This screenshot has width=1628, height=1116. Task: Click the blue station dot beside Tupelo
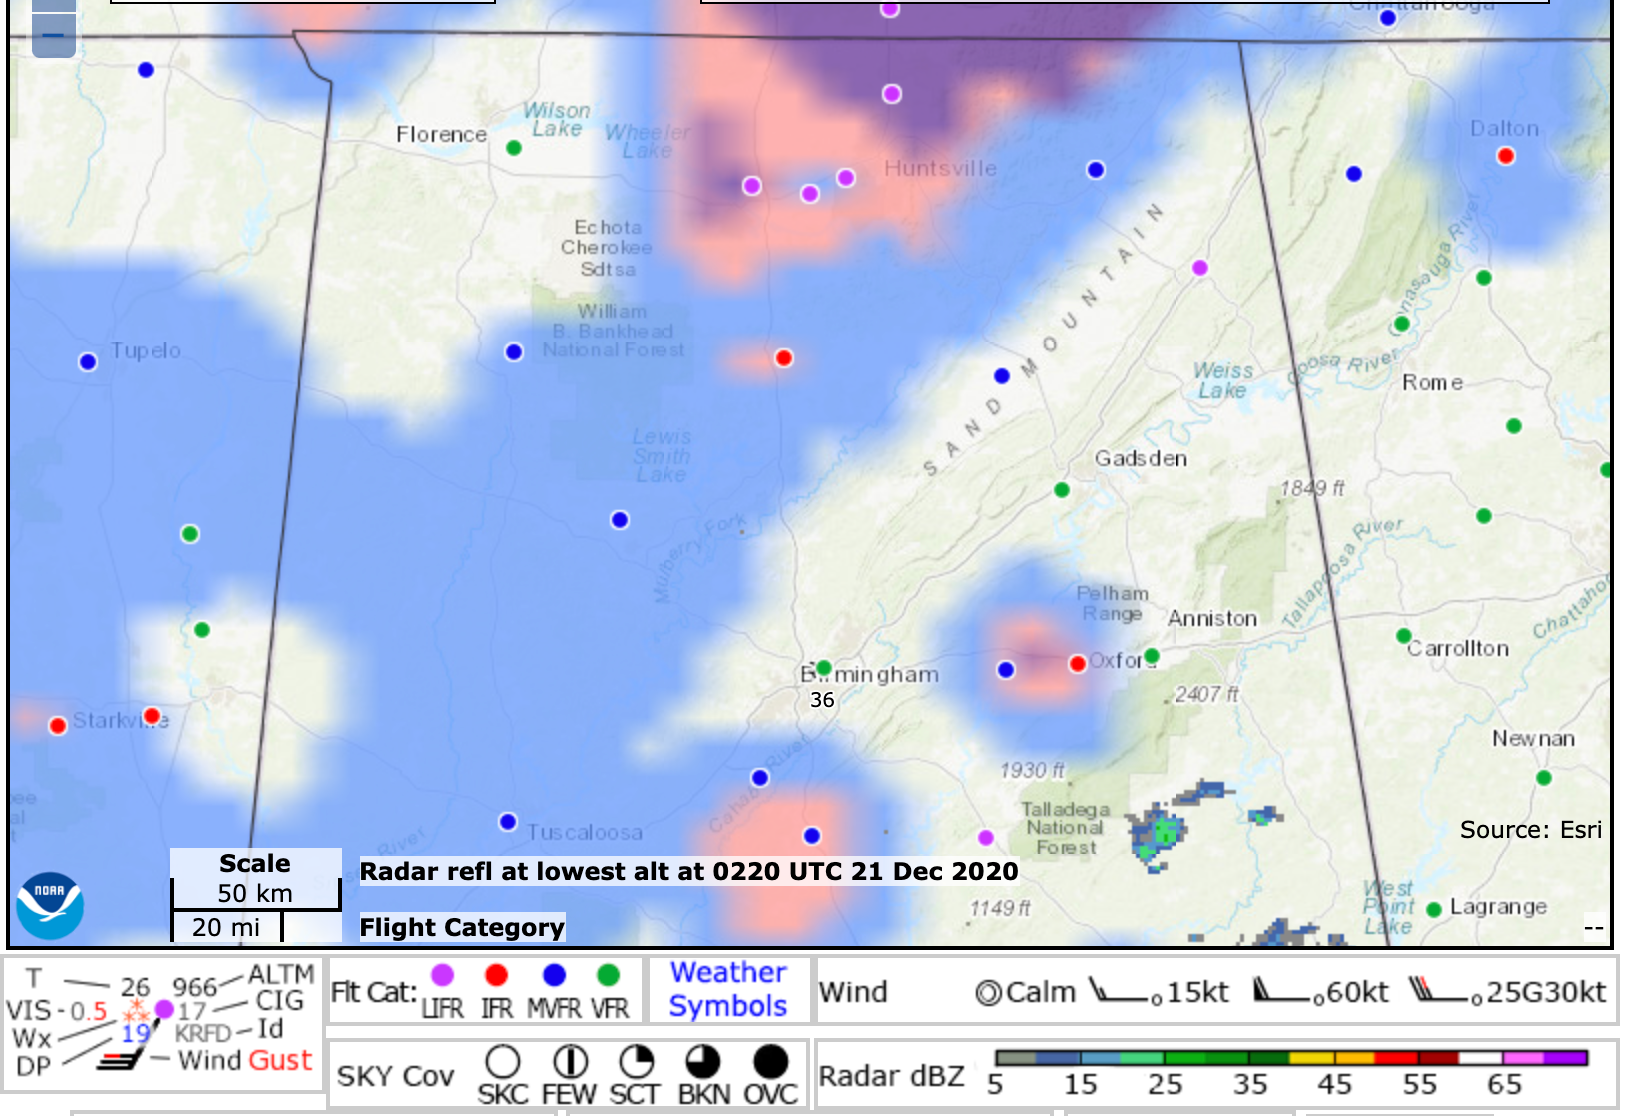pyautogui.click(x=88, y=362)
